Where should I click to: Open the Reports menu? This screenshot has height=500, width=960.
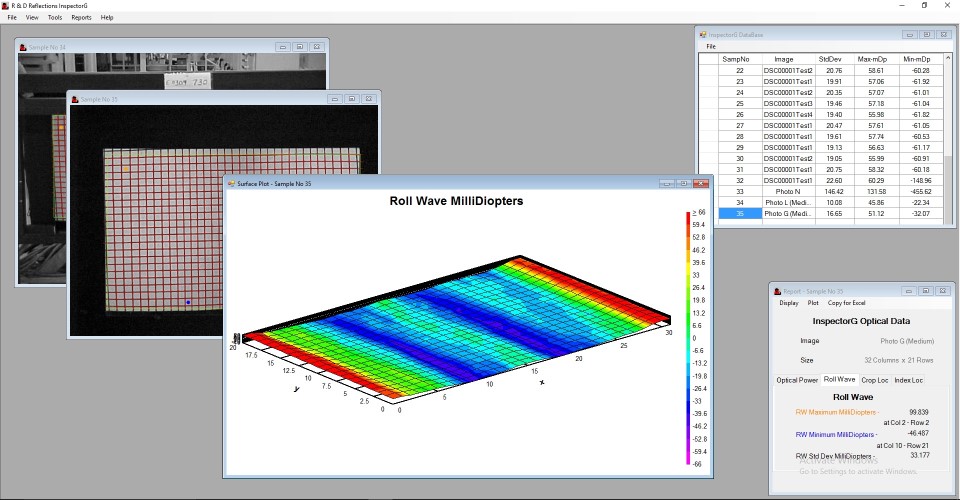(x=81, y=17)
